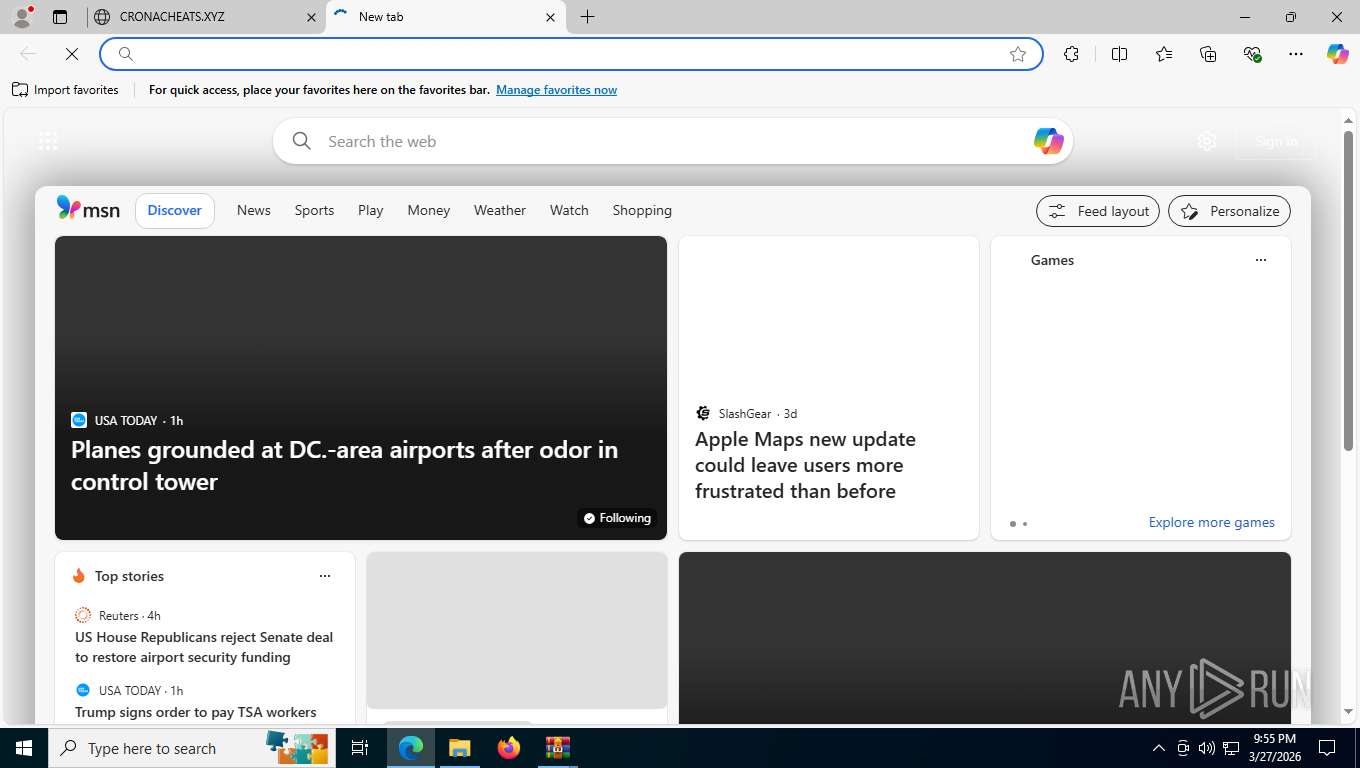Click the scrollbar down arrow
1360x768 pixels.
[x=1348, y=712]
